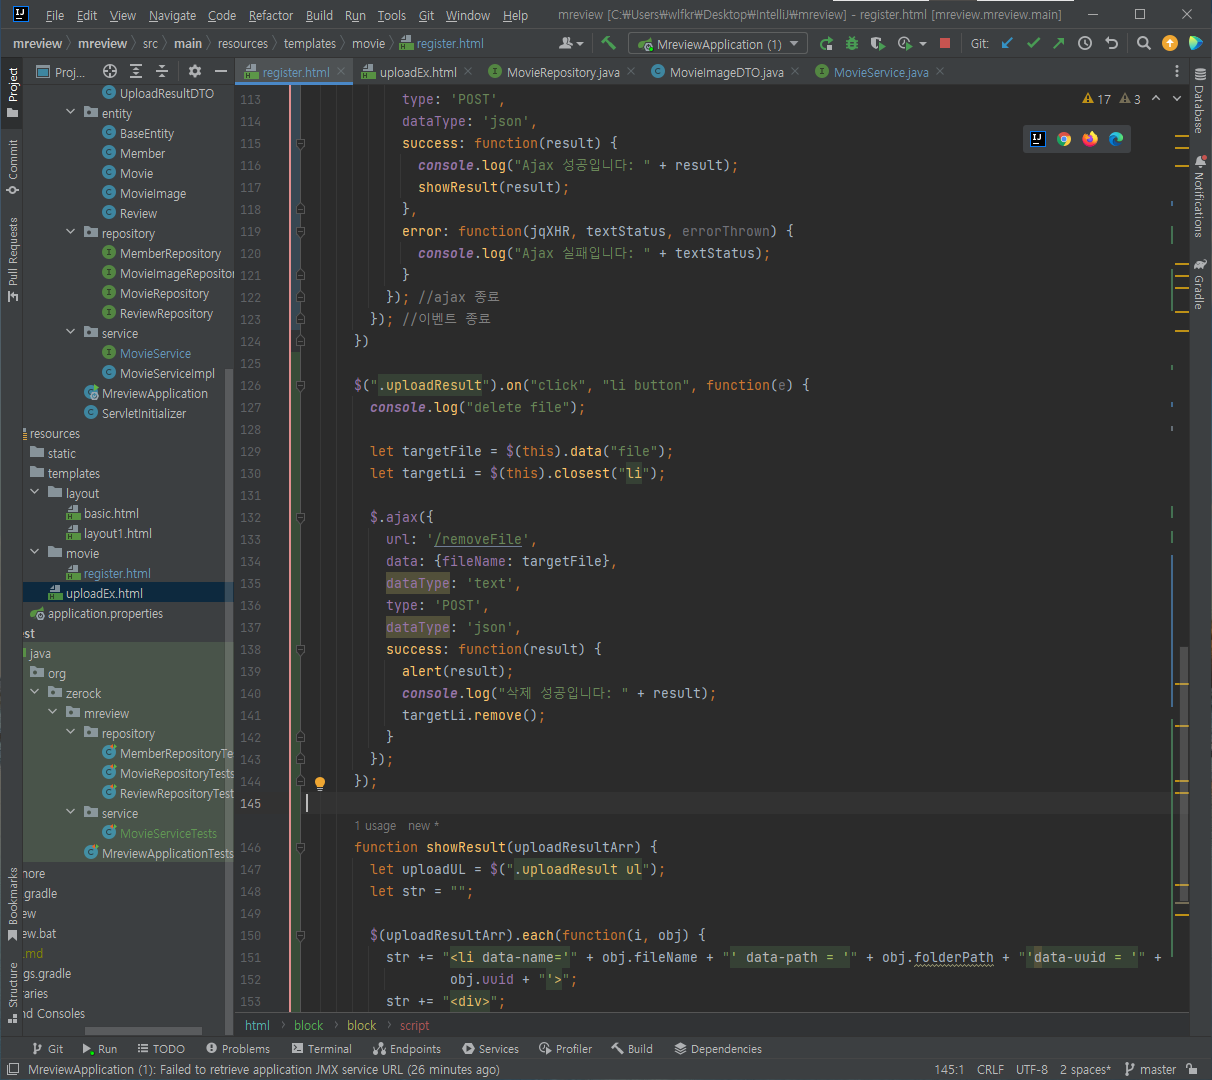Open the Refactor menu

[x=271, y=15]
